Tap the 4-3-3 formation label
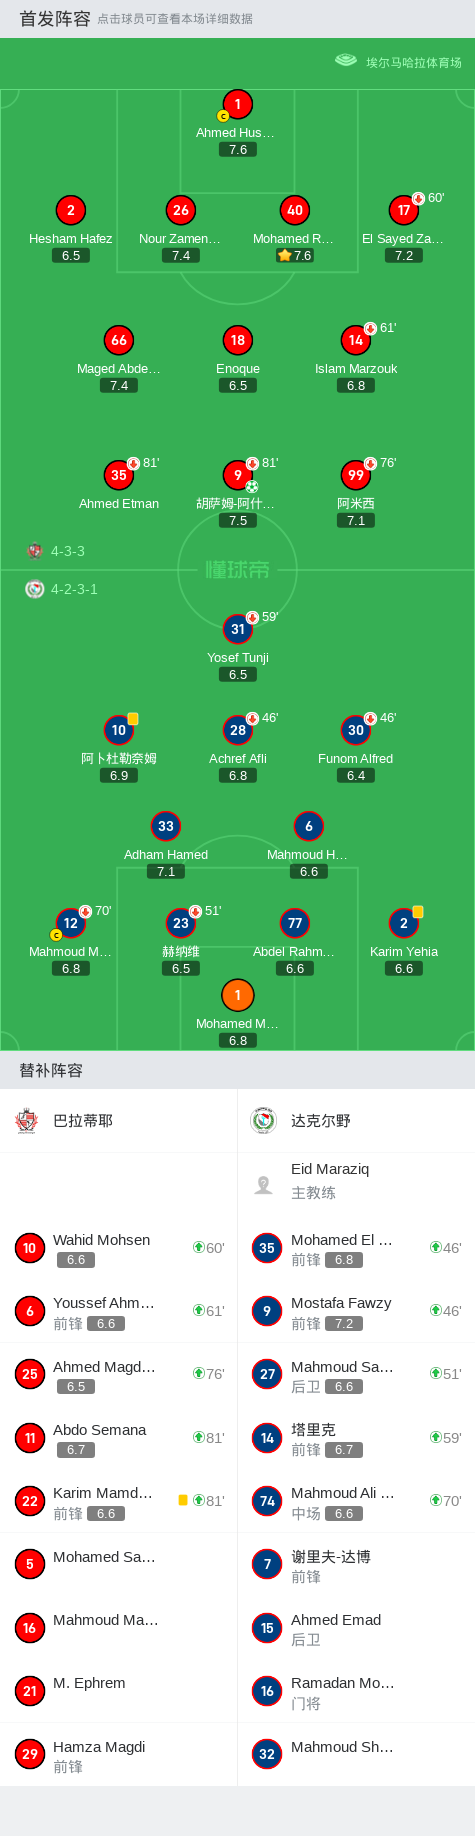This screenshot has height=1836, width=475. [x=68, y=551]
